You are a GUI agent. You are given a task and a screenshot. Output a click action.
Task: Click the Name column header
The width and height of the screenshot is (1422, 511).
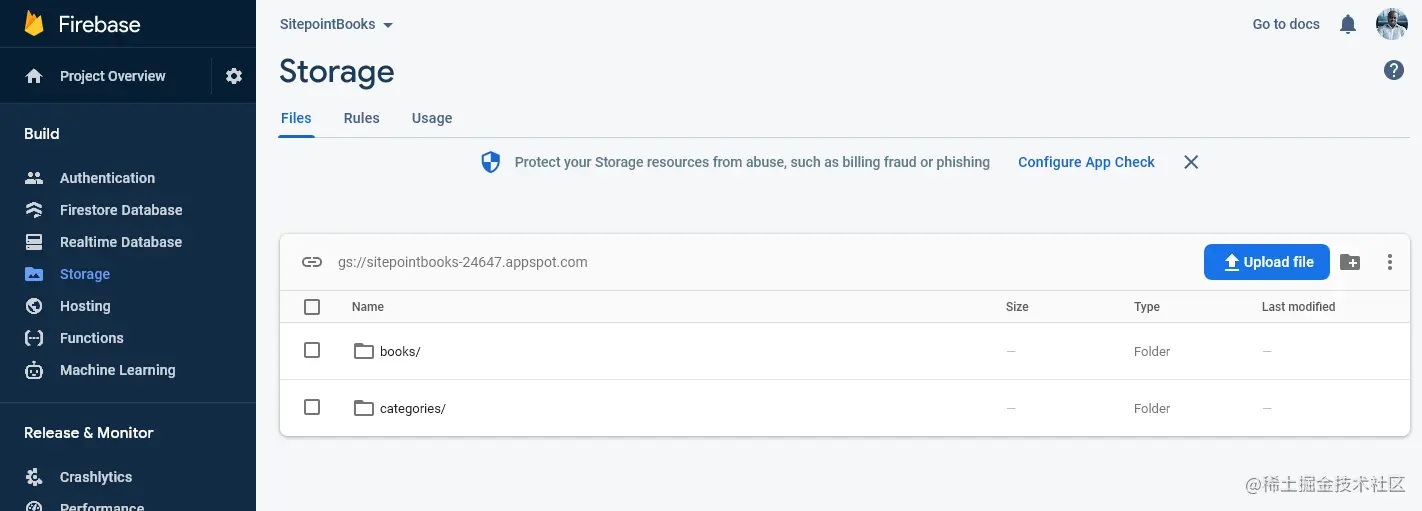click(x=368, y=307)
